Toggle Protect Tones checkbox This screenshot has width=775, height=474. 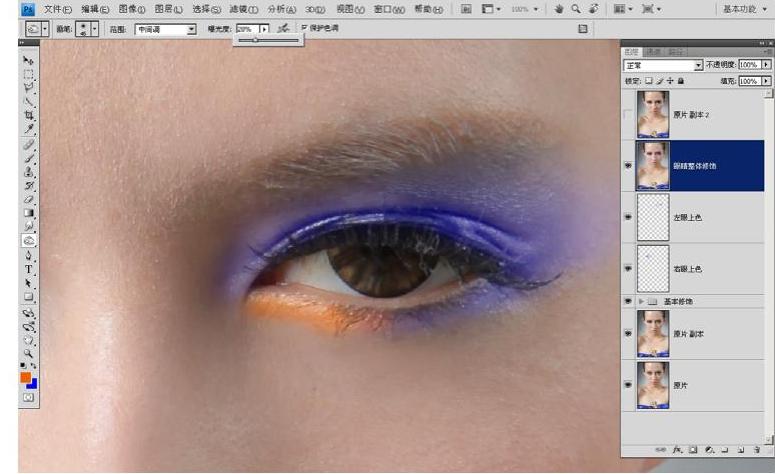point(304,28)
